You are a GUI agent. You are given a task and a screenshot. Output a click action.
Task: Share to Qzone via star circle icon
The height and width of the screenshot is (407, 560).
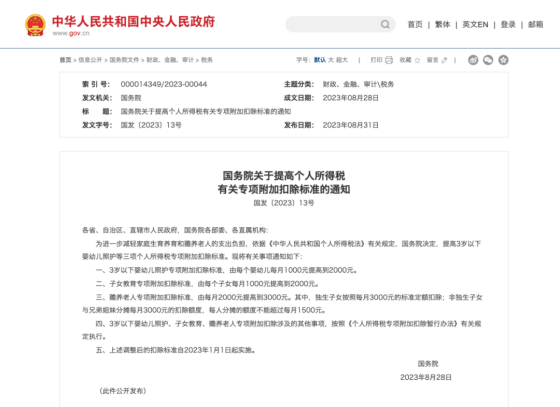504,60
